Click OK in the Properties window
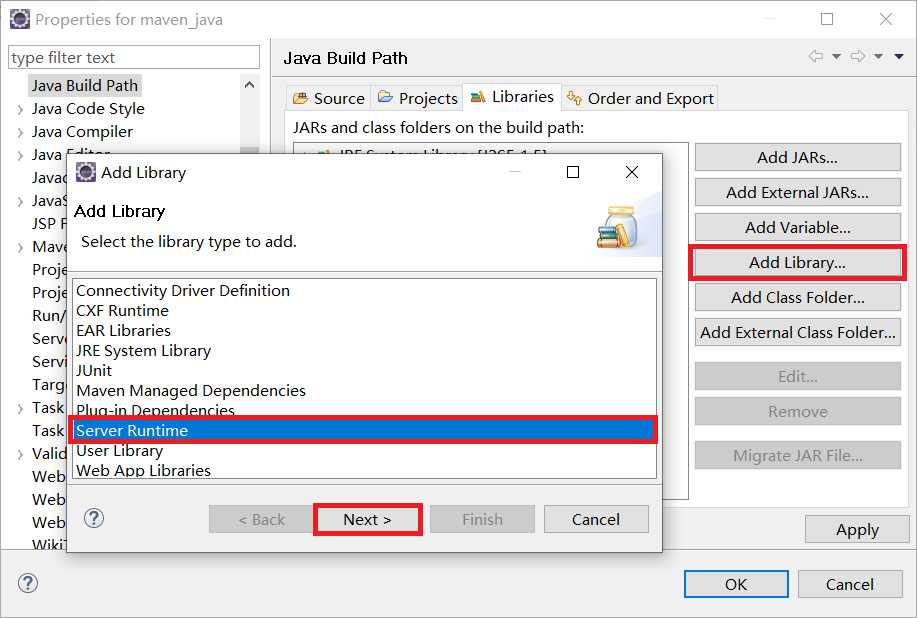917x618 pixels. coord(736,584)
